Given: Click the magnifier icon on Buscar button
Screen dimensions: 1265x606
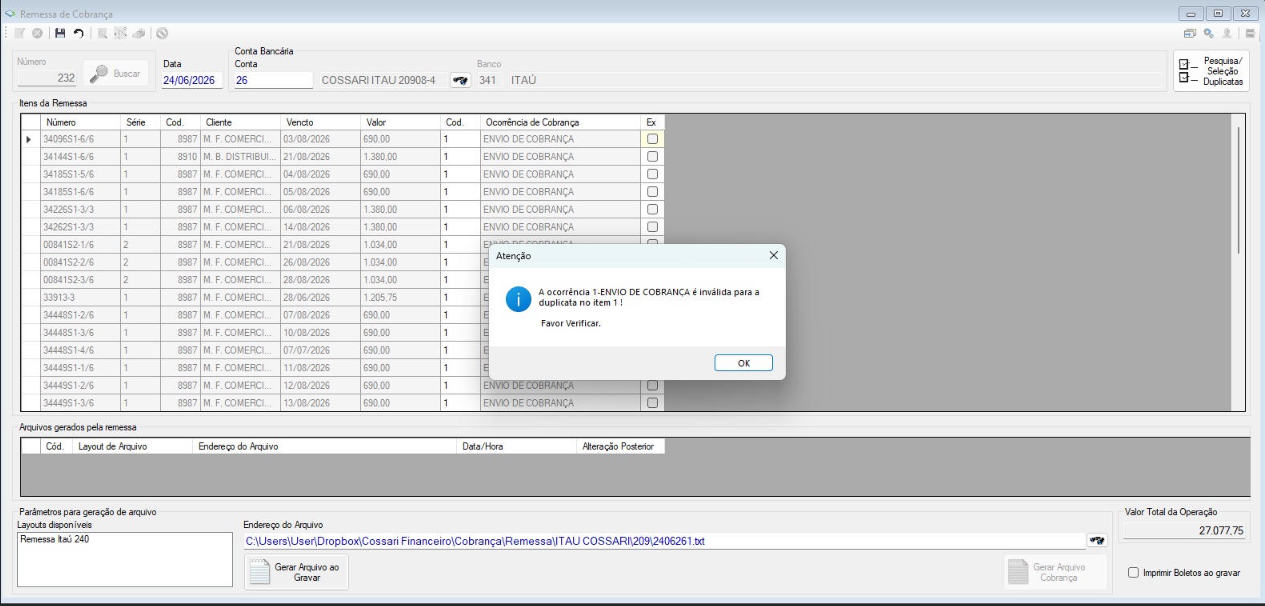Looking at the screenshot, I should pos(100,74).
